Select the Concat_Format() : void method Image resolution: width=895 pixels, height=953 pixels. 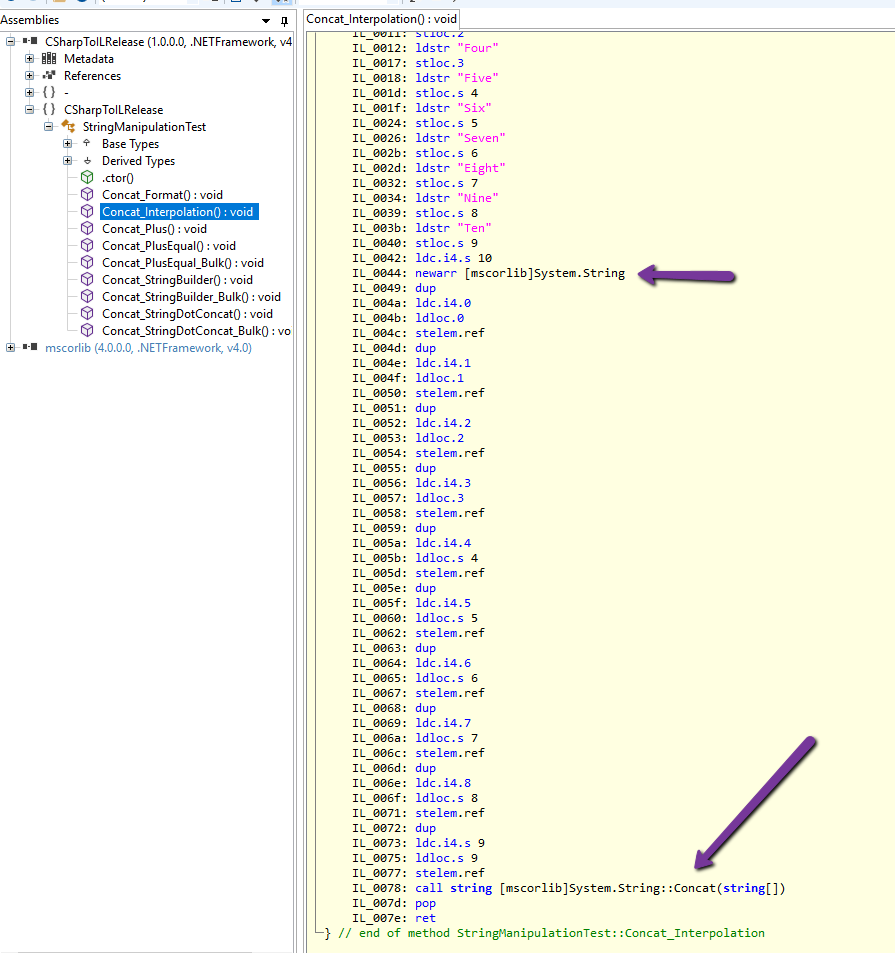tap(161, 194)
